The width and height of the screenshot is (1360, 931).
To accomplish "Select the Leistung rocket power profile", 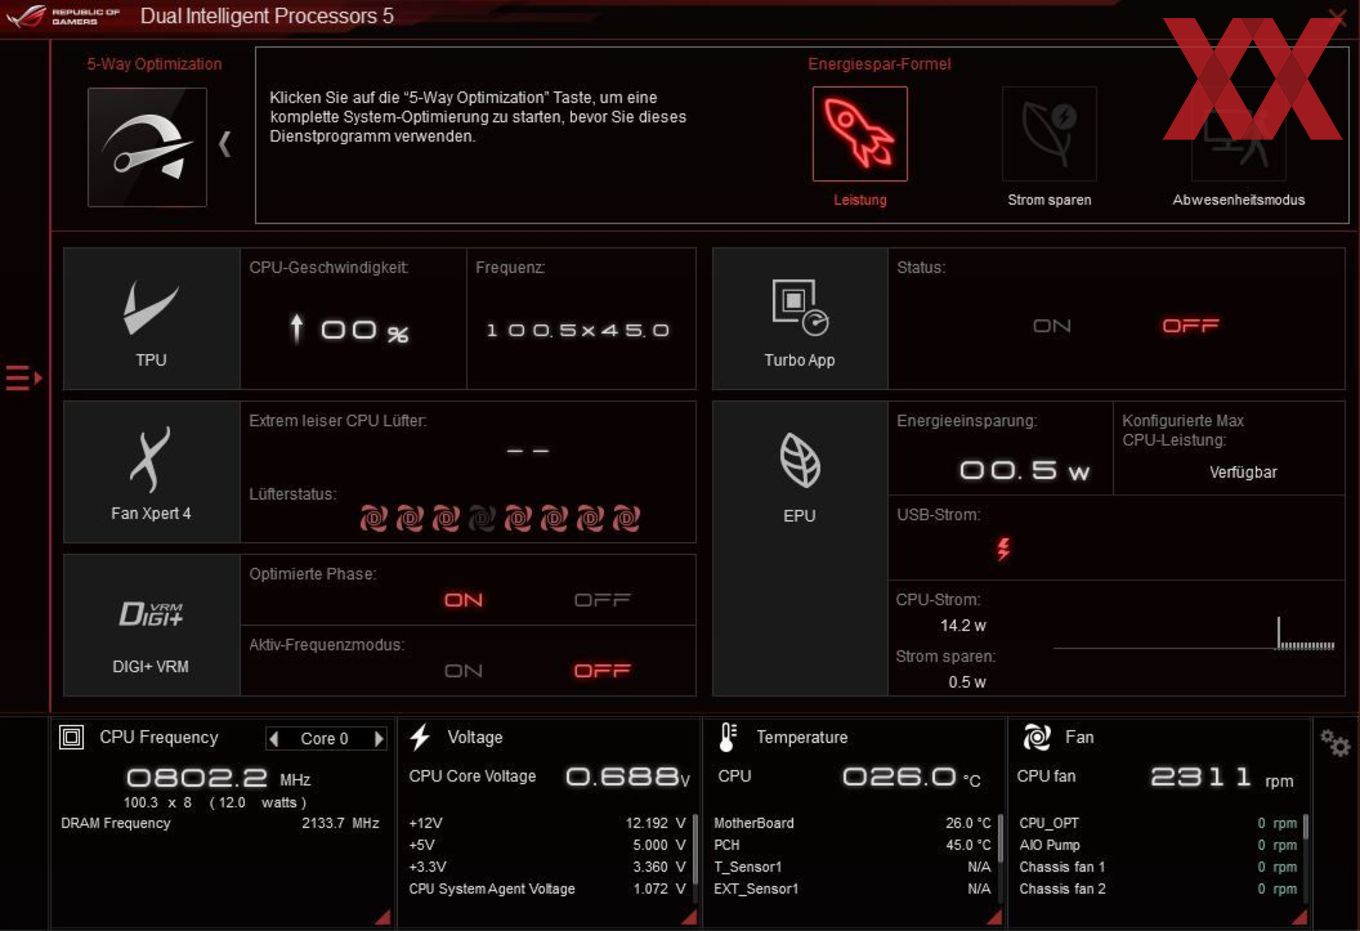I will (859, 134).
